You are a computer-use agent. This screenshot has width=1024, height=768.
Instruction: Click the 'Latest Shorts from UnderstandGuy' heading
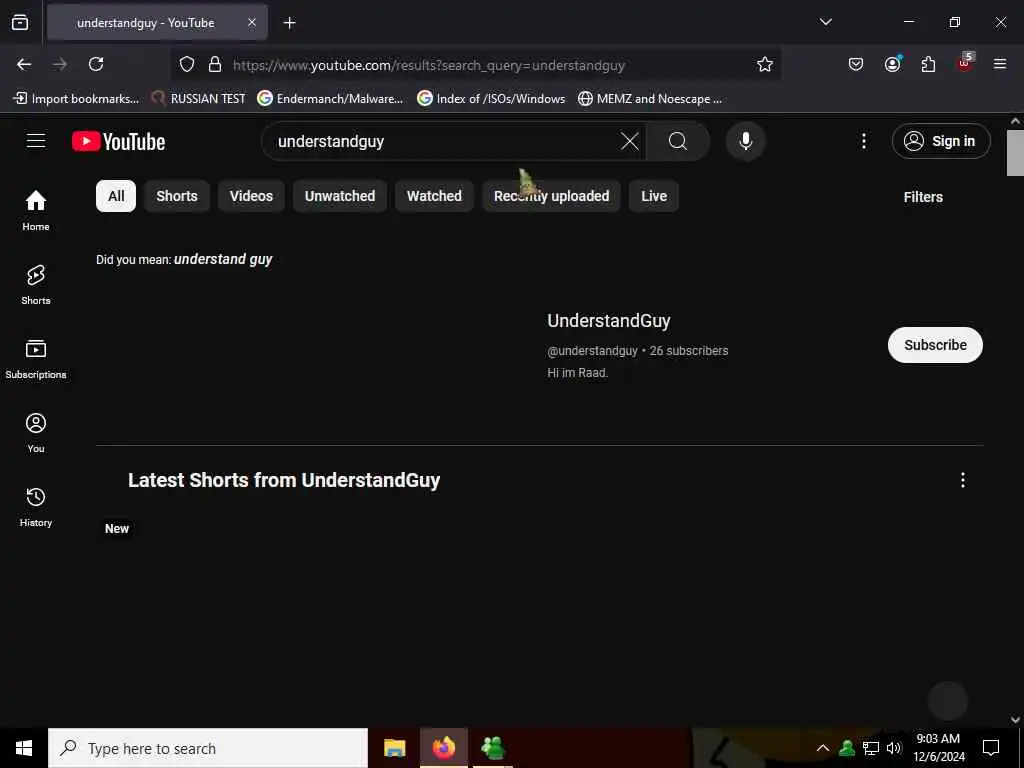(x=284, y=480)
